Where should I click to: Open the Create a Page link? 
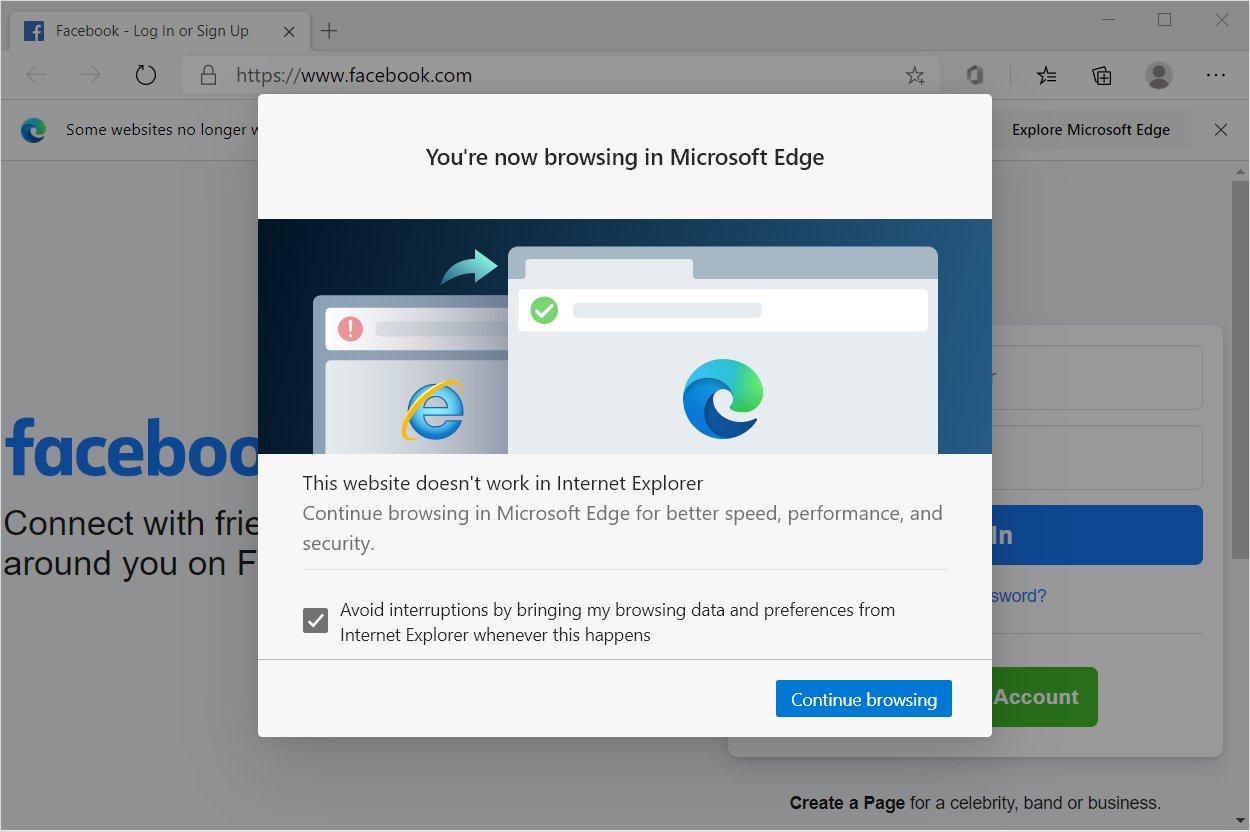[846, 802]
